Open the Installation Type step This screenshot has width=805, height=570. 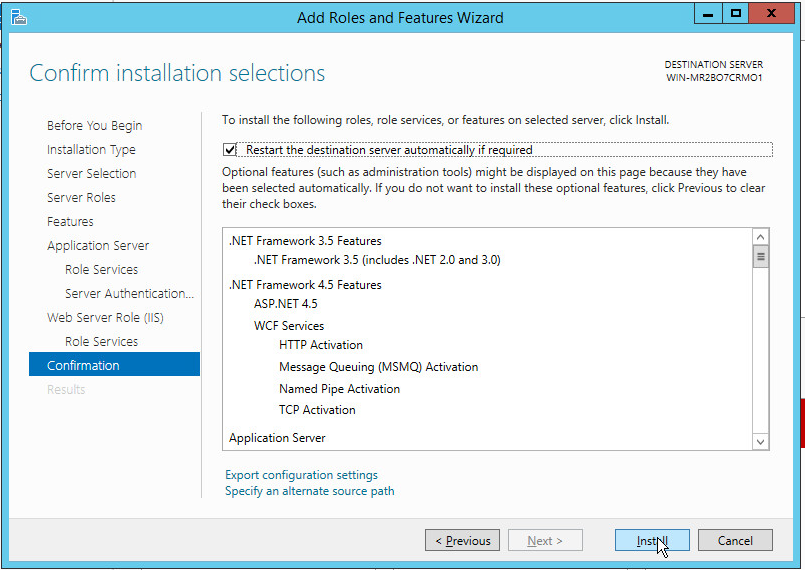[91, 150]
